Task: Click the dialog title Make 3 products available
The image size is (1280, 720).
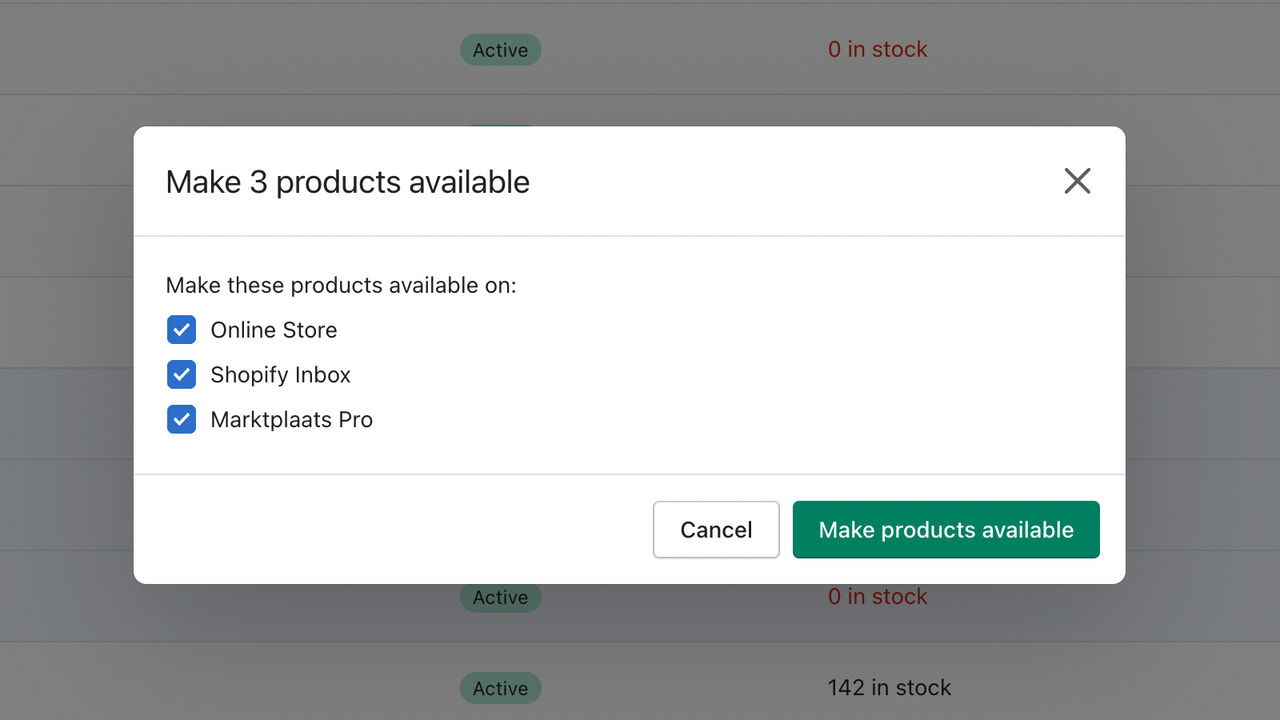Action: pyautogui.click(x=347, y=182)
